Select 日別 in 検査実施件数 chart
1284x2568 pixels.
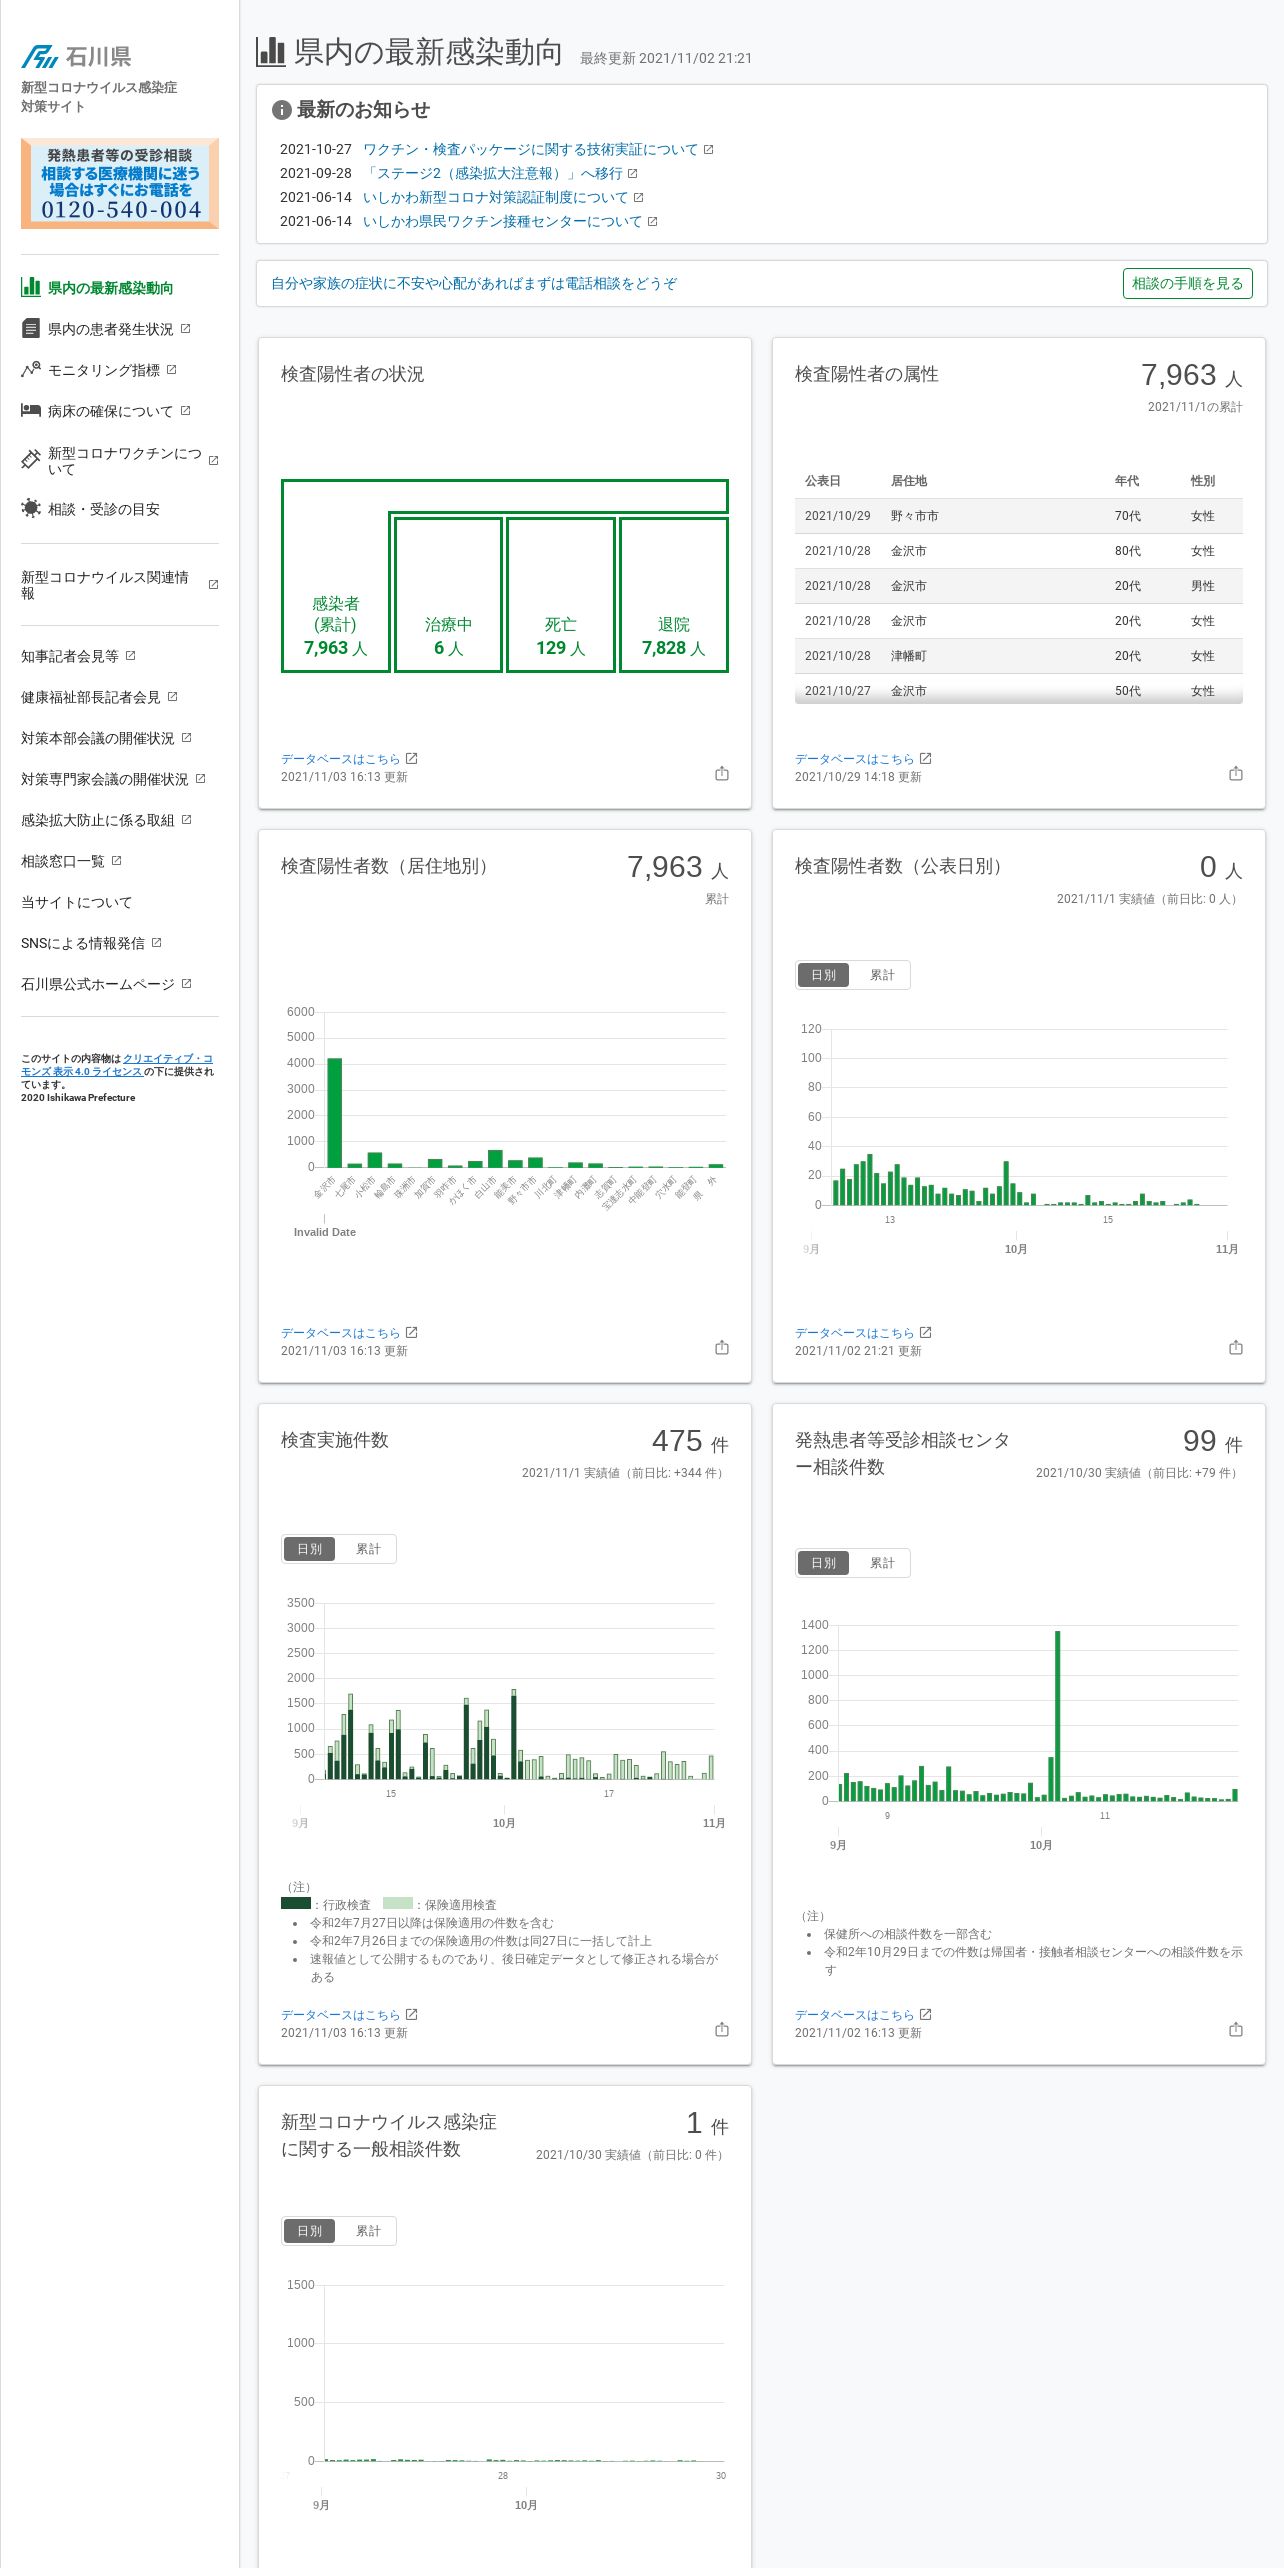(x=309, y=1549)
